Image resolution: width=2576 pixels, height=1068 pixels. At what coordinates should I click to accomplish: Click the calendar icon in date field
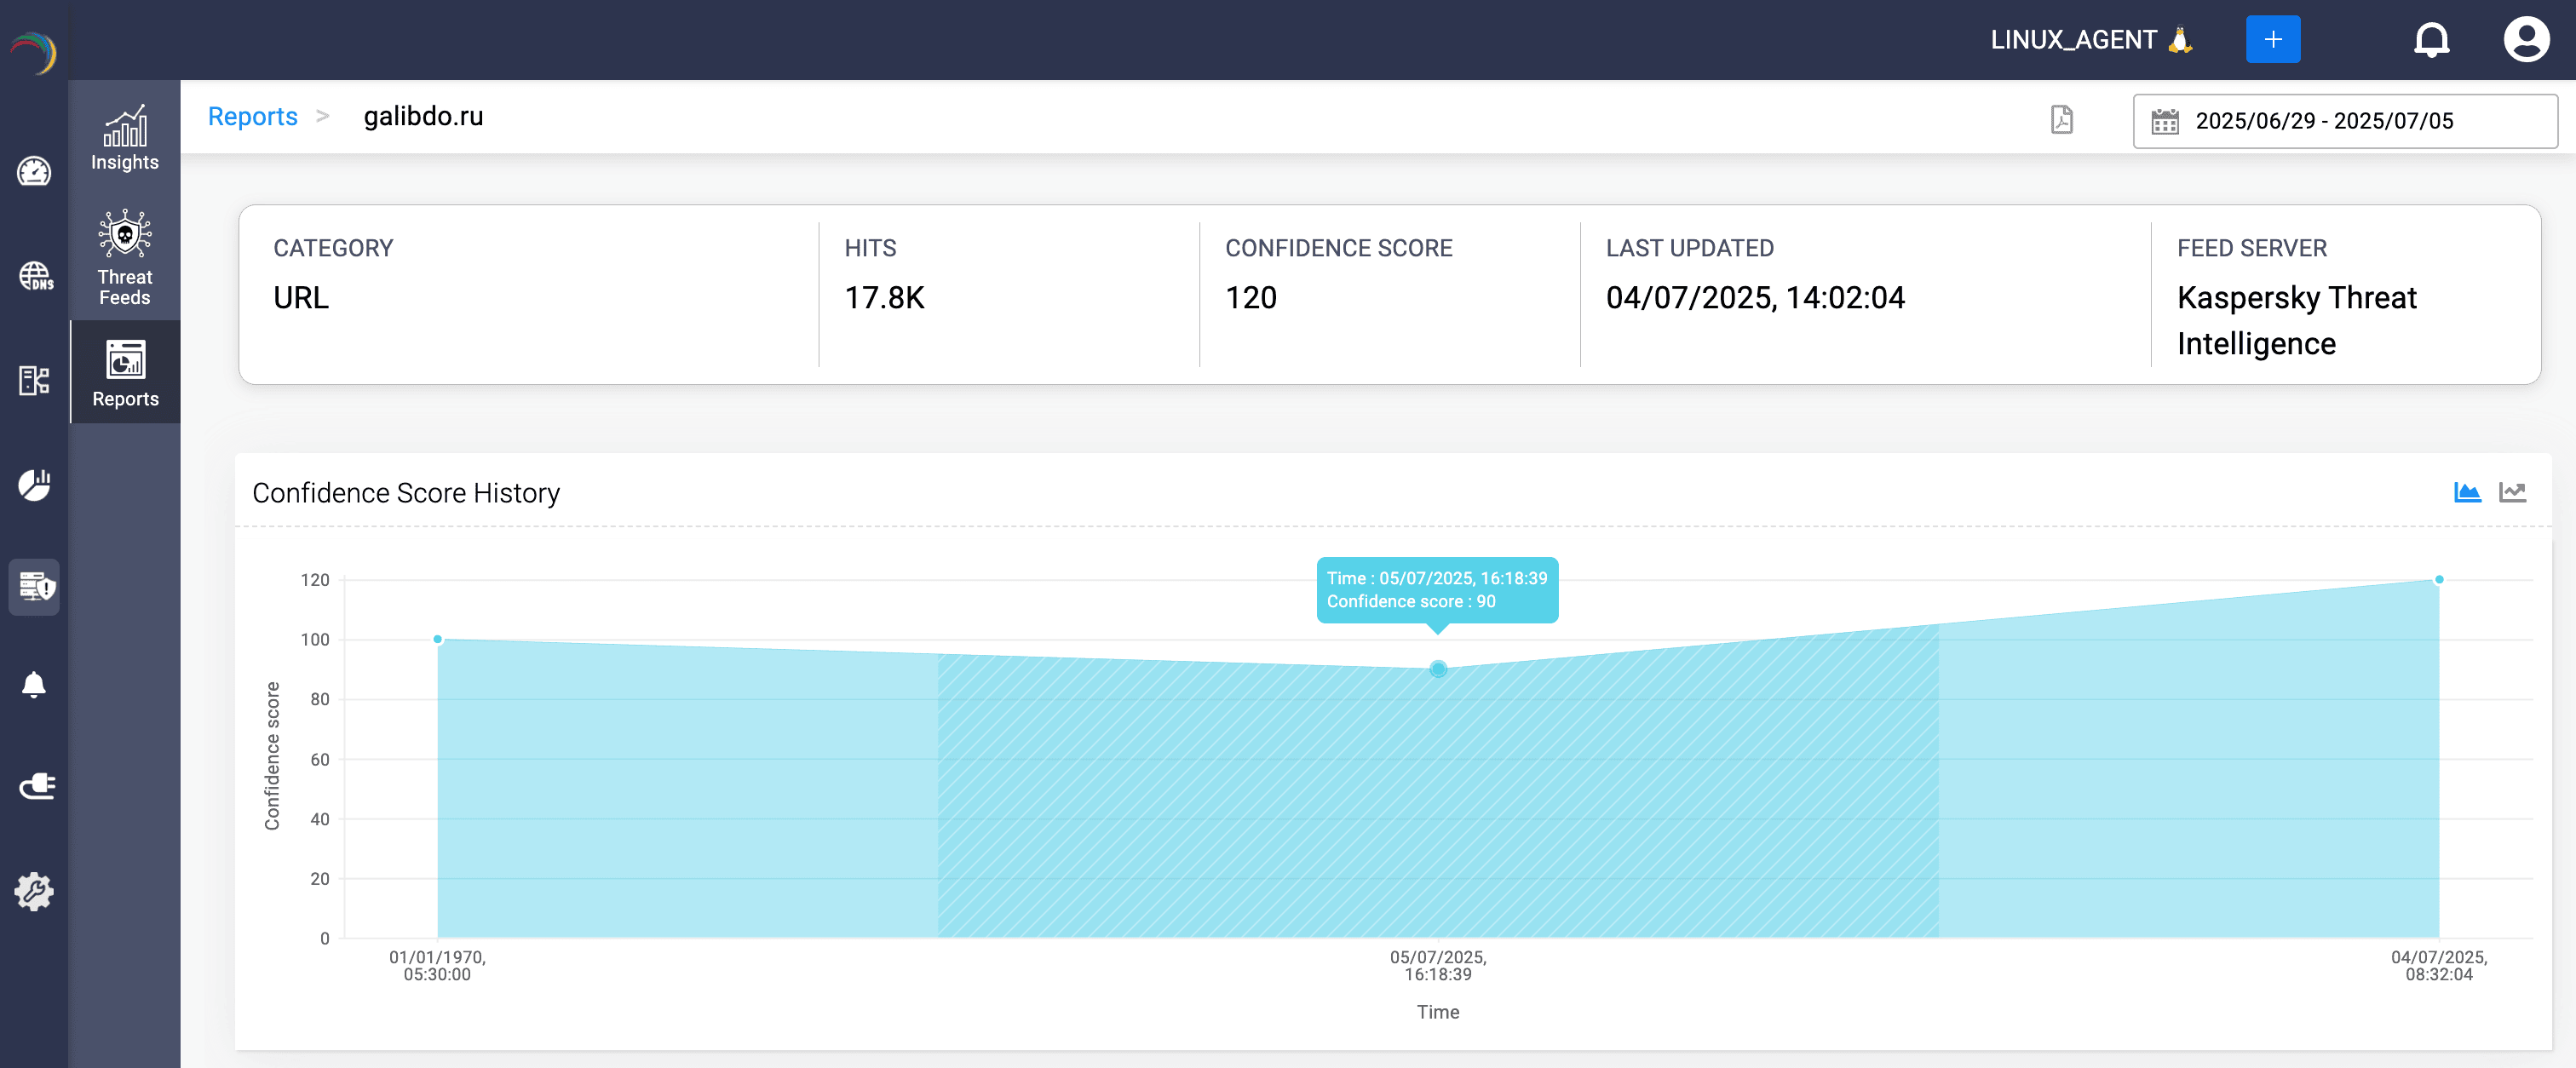point(2164,121)
